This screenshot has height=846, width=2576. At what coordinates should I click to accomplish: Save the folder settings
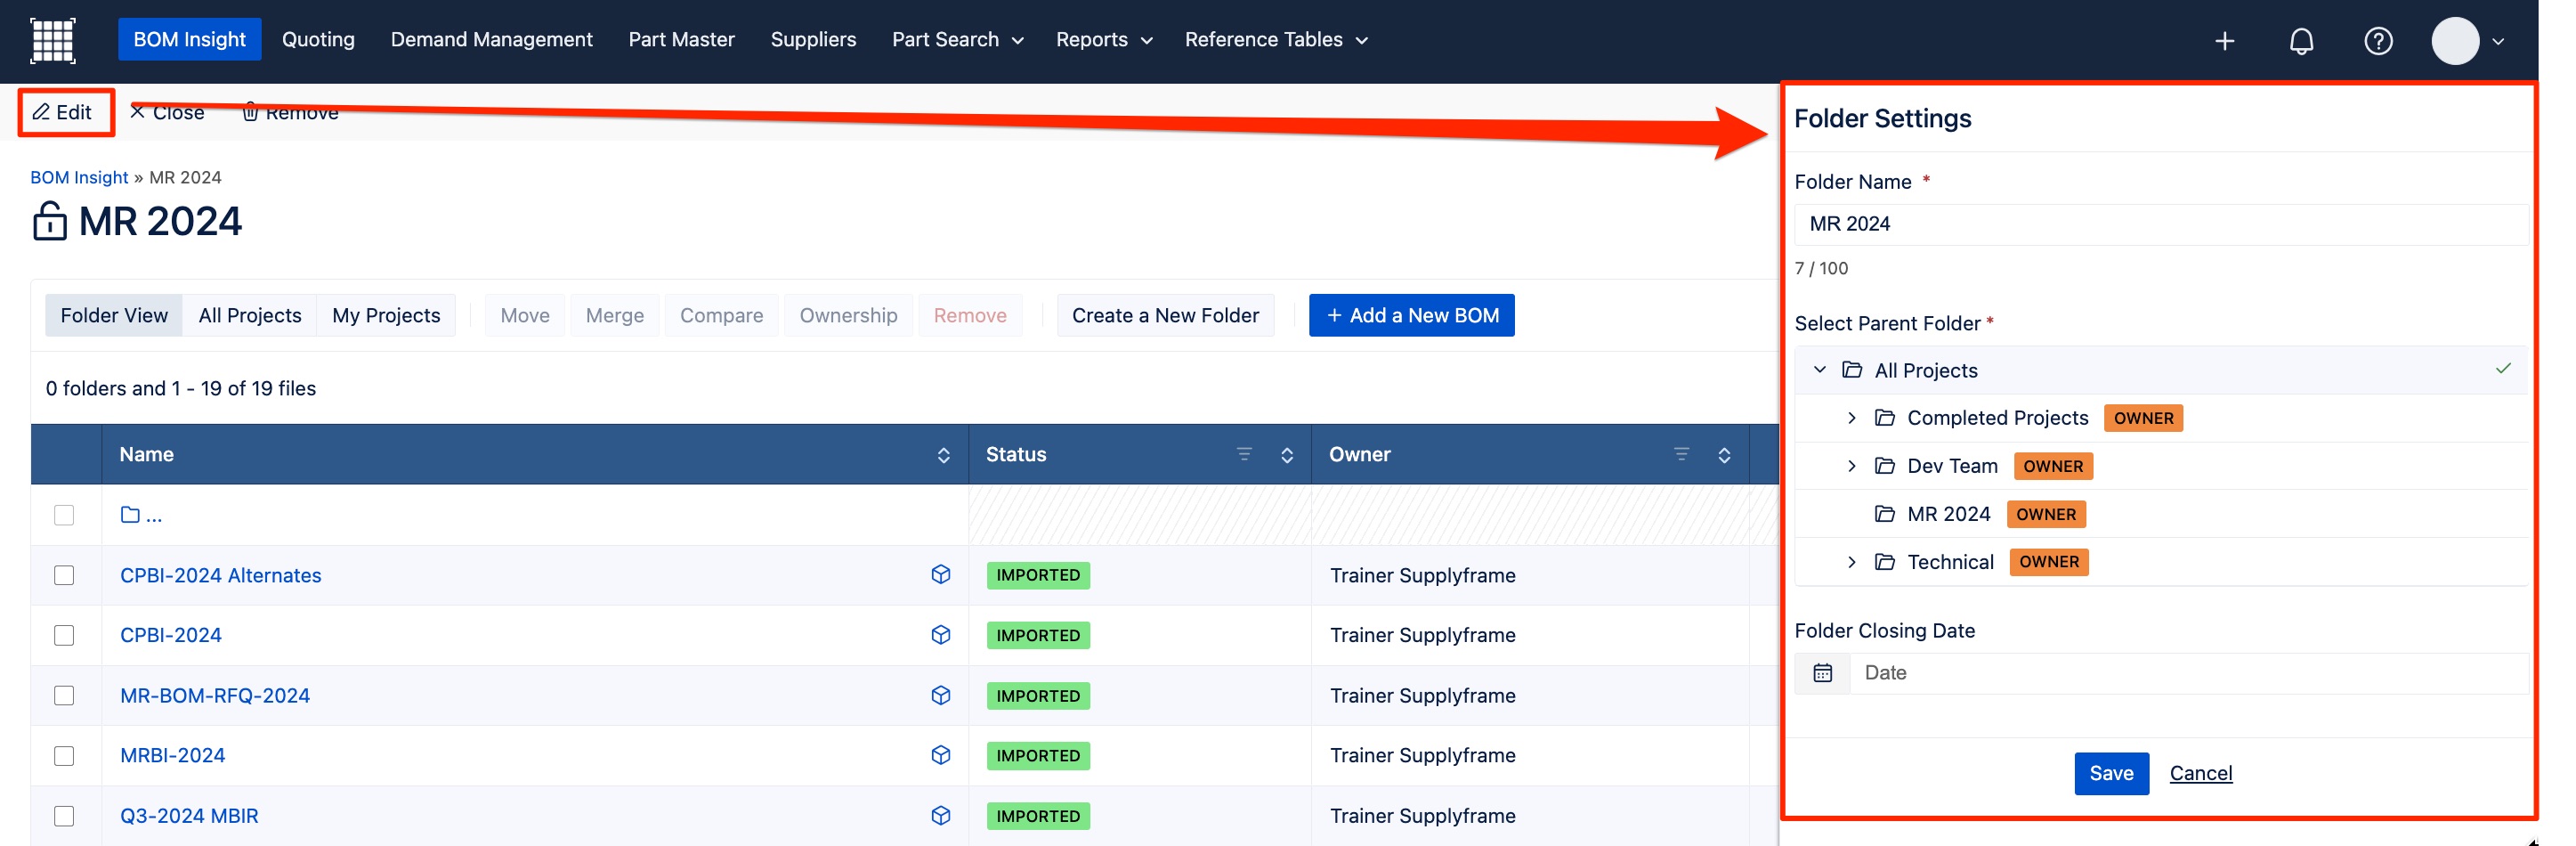[x=2111, y=774]
